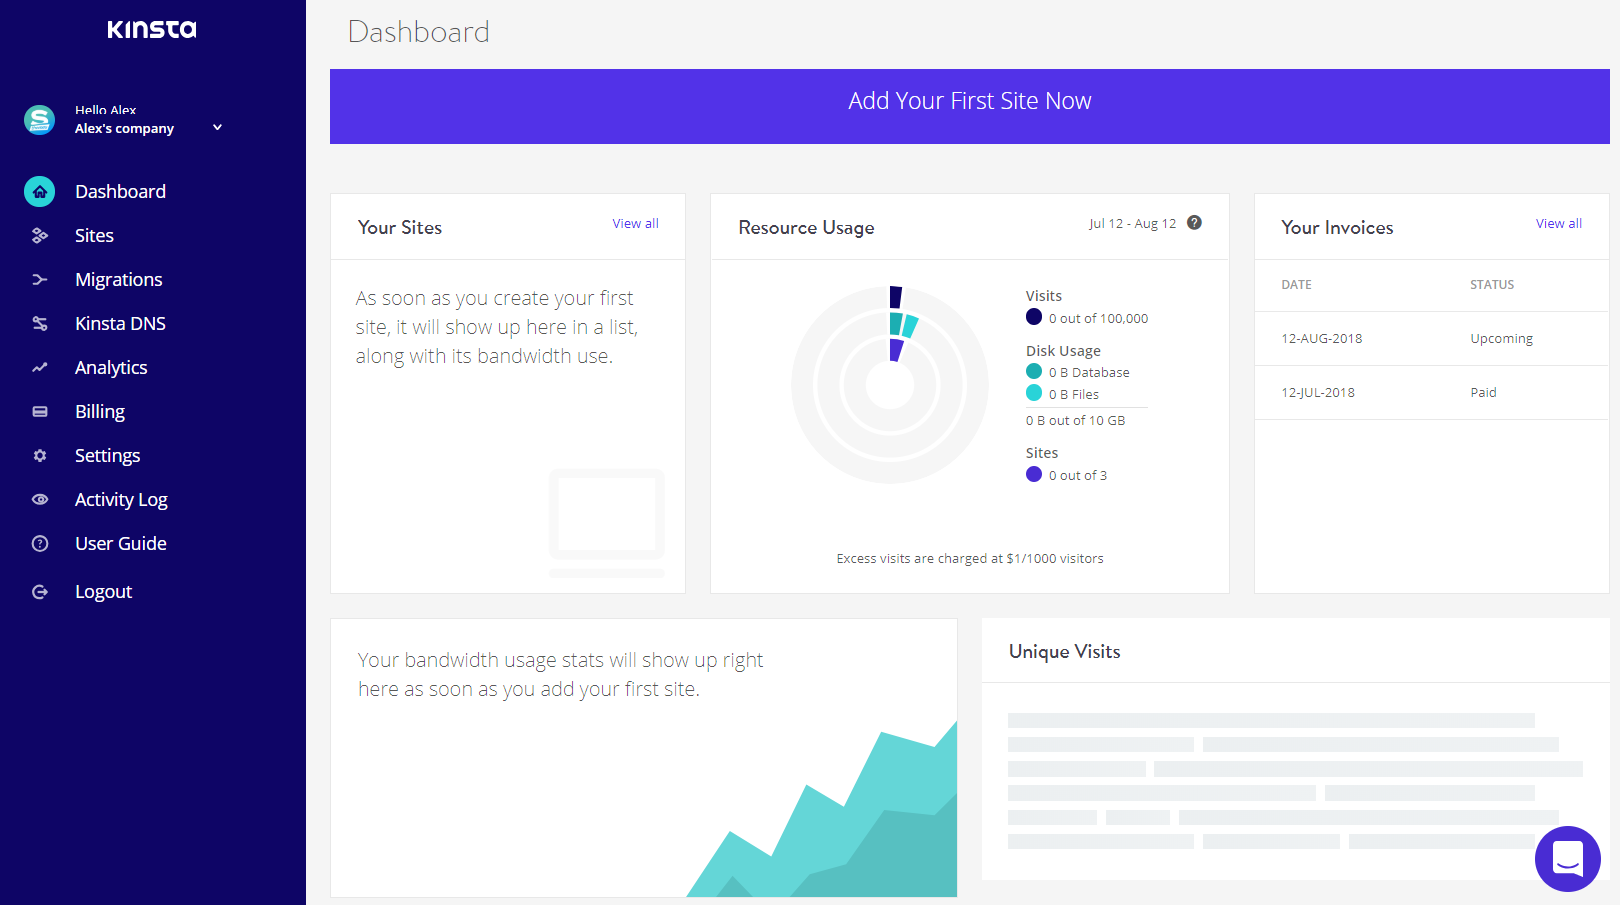Image resolution: width=1620 pixels, height=905 pixels.
Task: Click View all in Your Sites
Action: click(635, 224)
